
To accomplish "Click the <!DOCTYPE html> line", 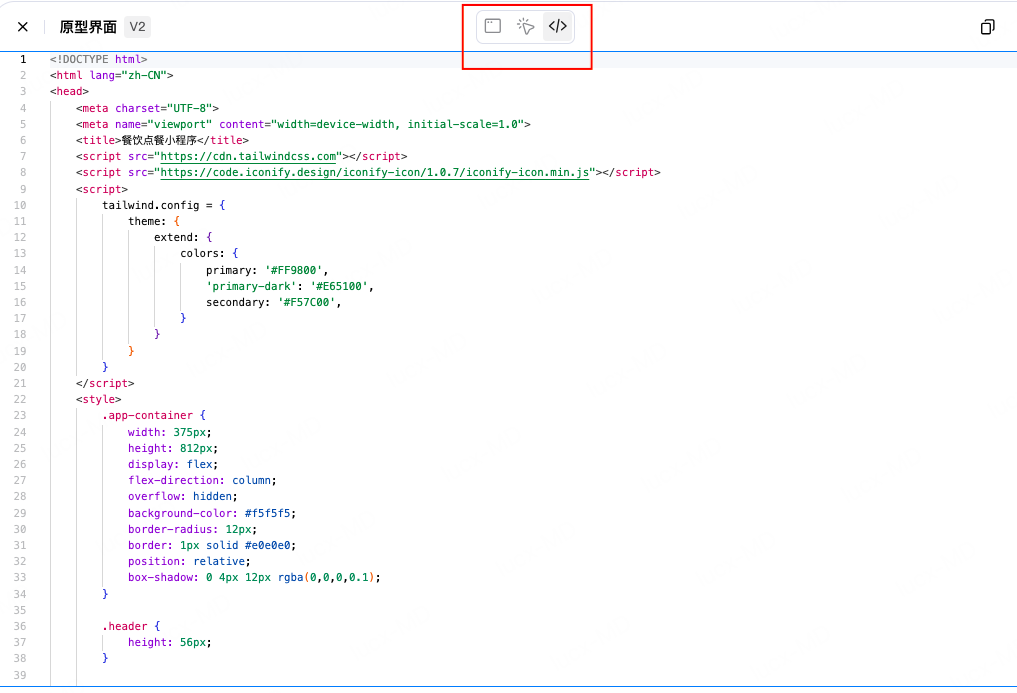I will [99, 60].
